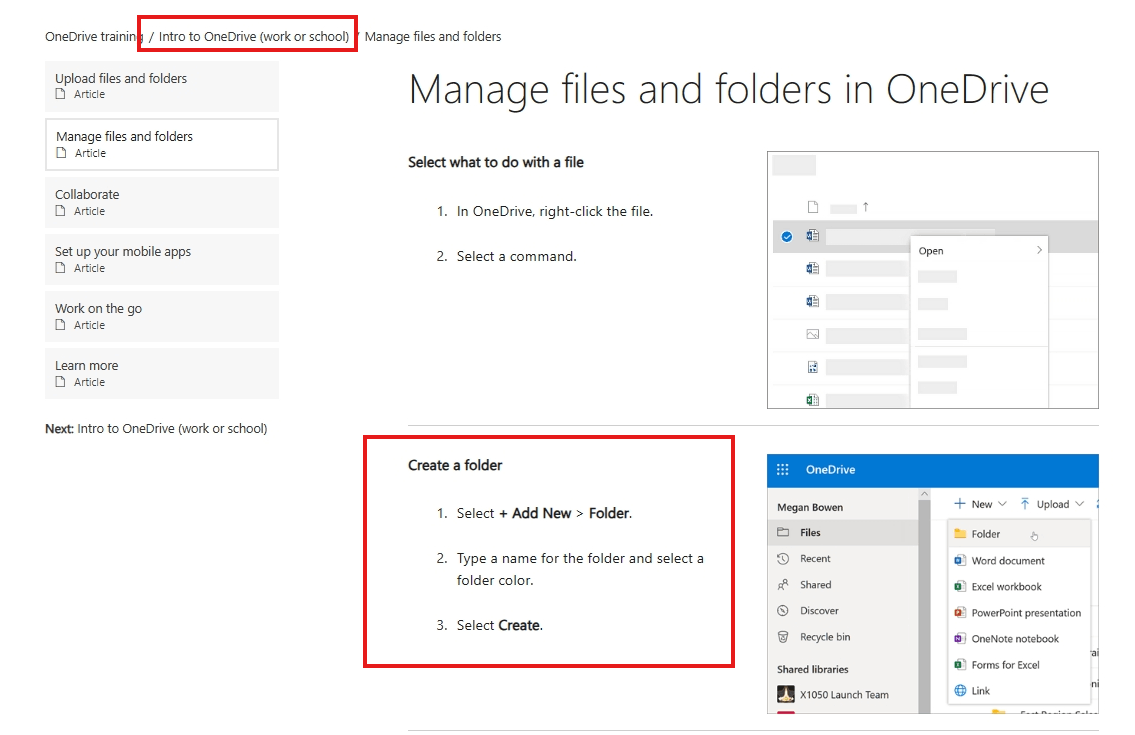The width and height of the screenshot is (1135, 735).
Task: Toggle the blue file selection checkmark
Action: [788, 237]
